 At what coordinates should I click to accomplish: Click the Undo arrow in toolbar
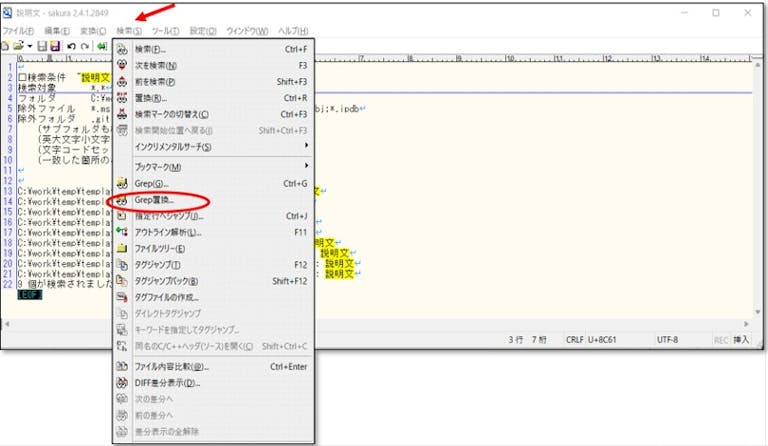click(72, 47)
